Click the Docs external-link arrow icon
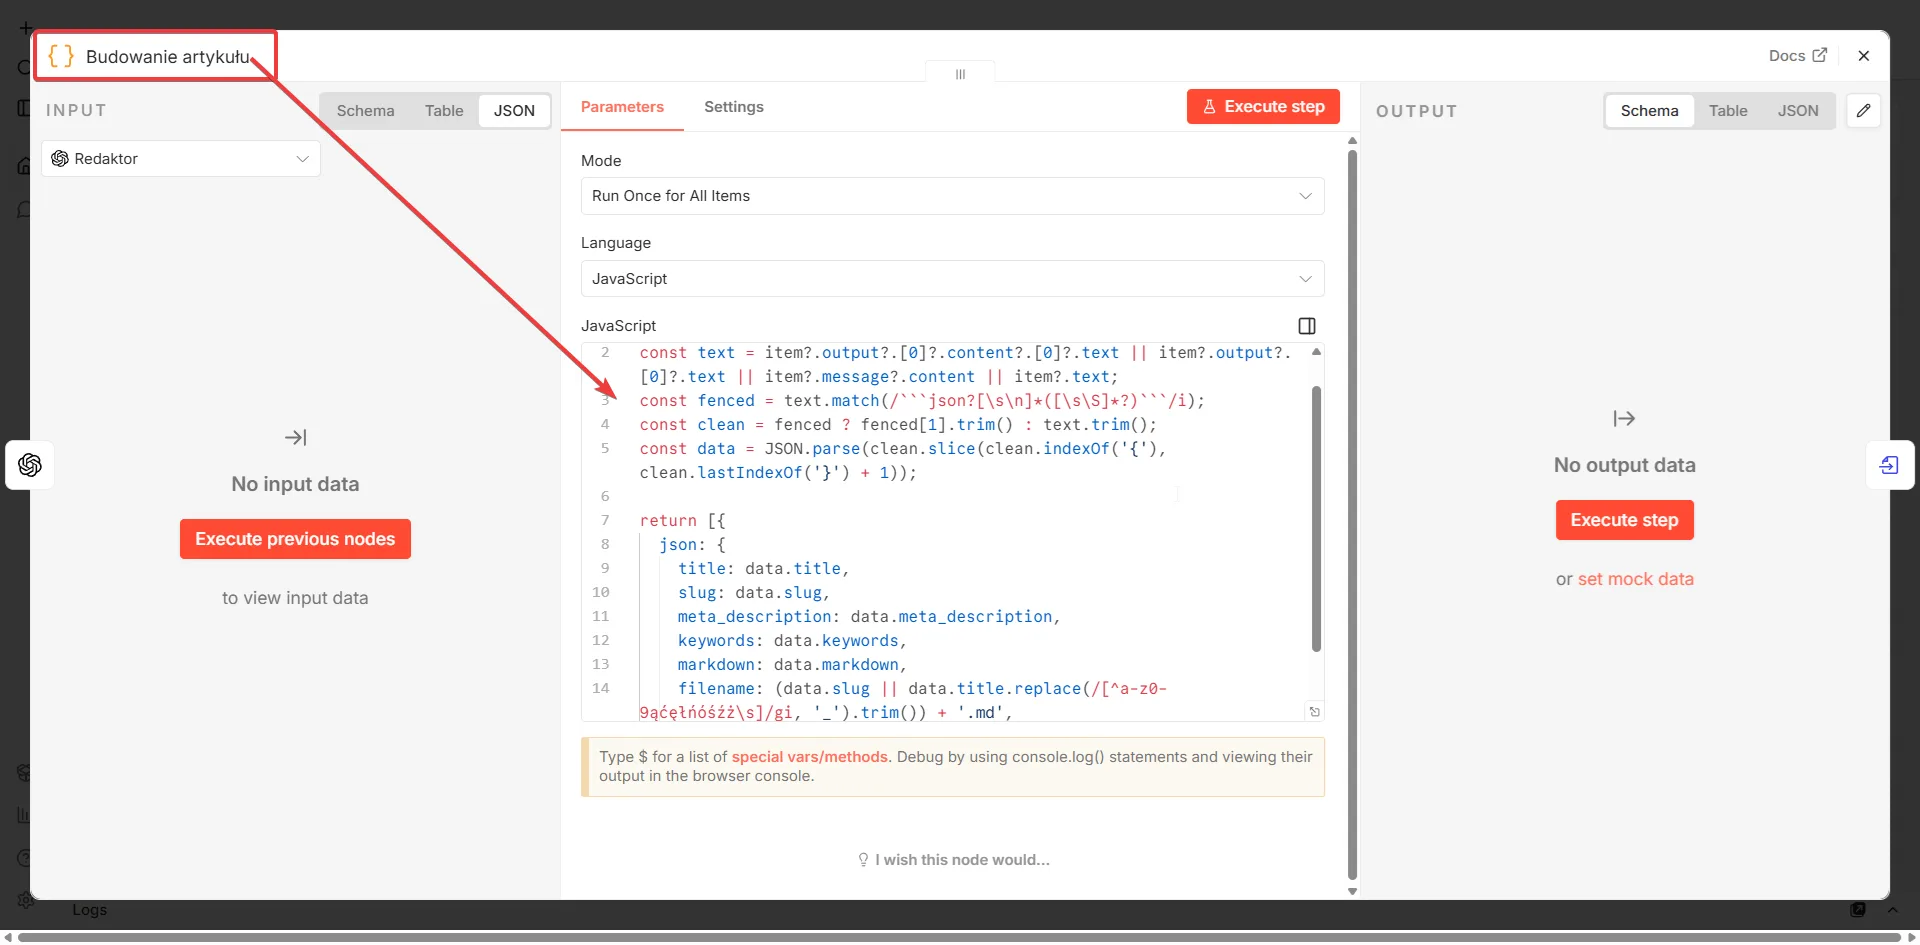This screenshot has width=1920, height=945. (x=1819, y=56)
